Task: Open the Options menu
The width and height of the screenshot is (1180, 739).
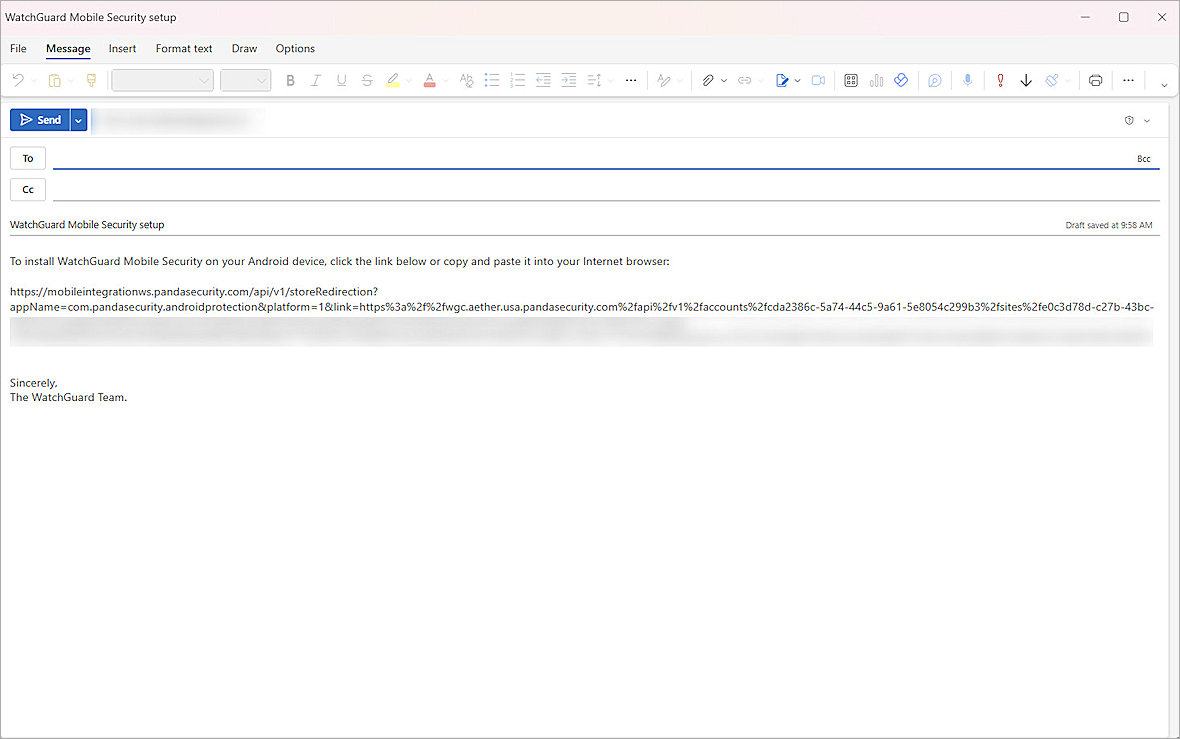Action: 295,48
